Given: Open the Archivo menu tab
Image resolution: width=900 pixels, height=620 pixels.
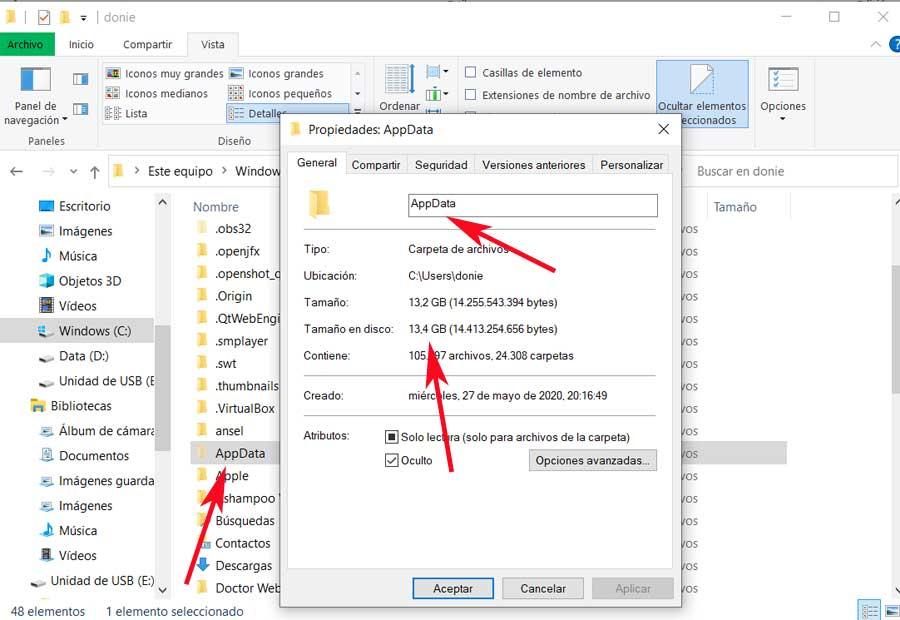Looking at the screenshot, I should point(26,44).
